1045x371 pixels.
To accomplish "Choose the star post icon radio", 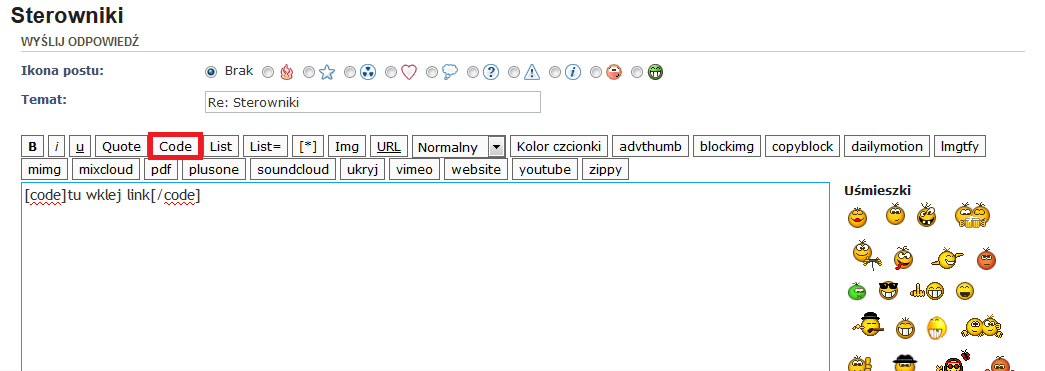I will click(x=309, y=72).
